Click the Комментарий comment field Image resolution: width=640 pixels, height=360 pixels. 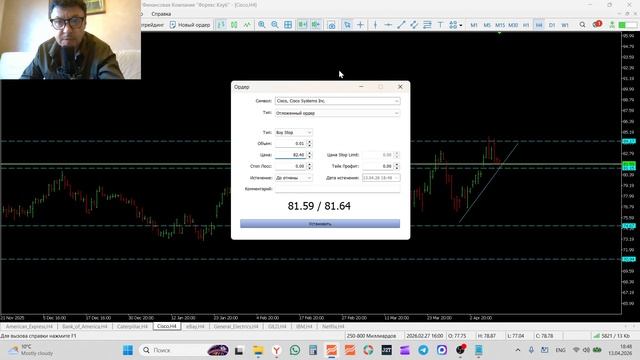(337, 189)
